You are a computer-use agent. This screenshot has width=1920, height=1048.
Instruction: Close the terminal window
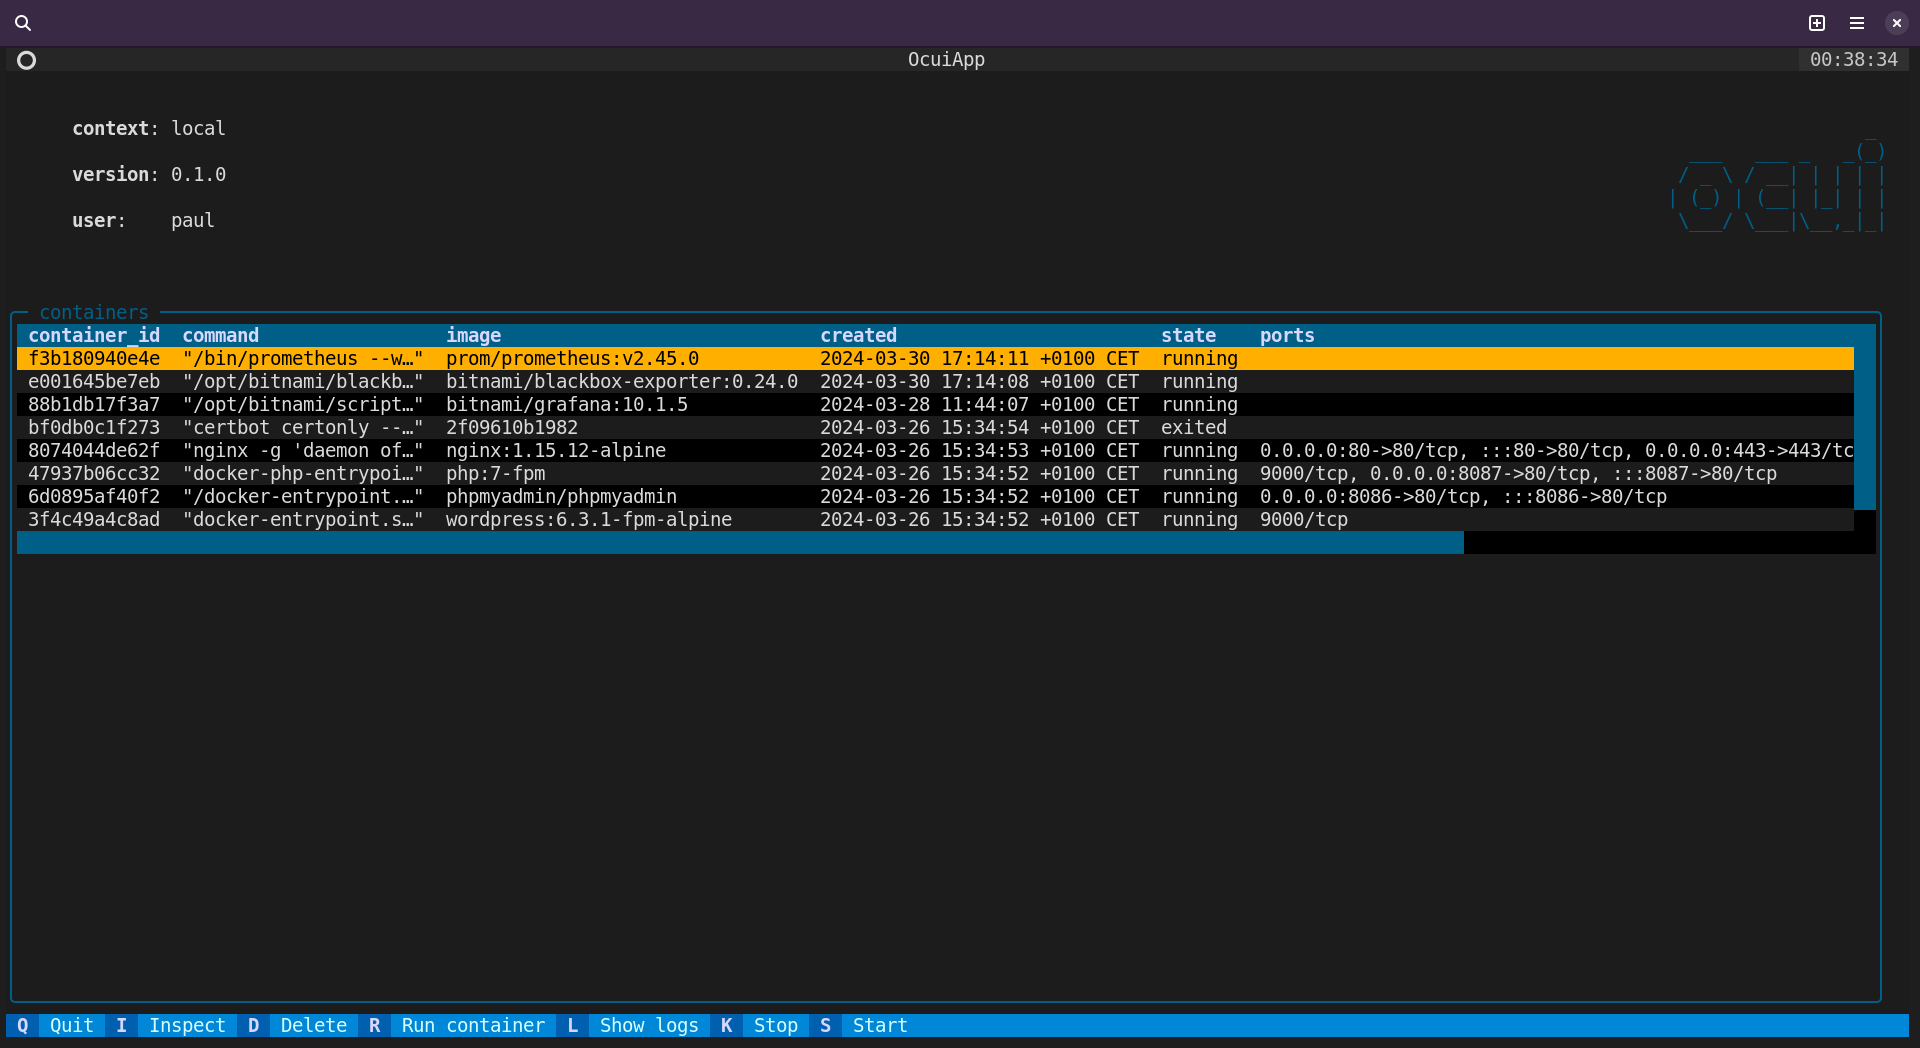pyautogui.click(x=1896, y=23)
